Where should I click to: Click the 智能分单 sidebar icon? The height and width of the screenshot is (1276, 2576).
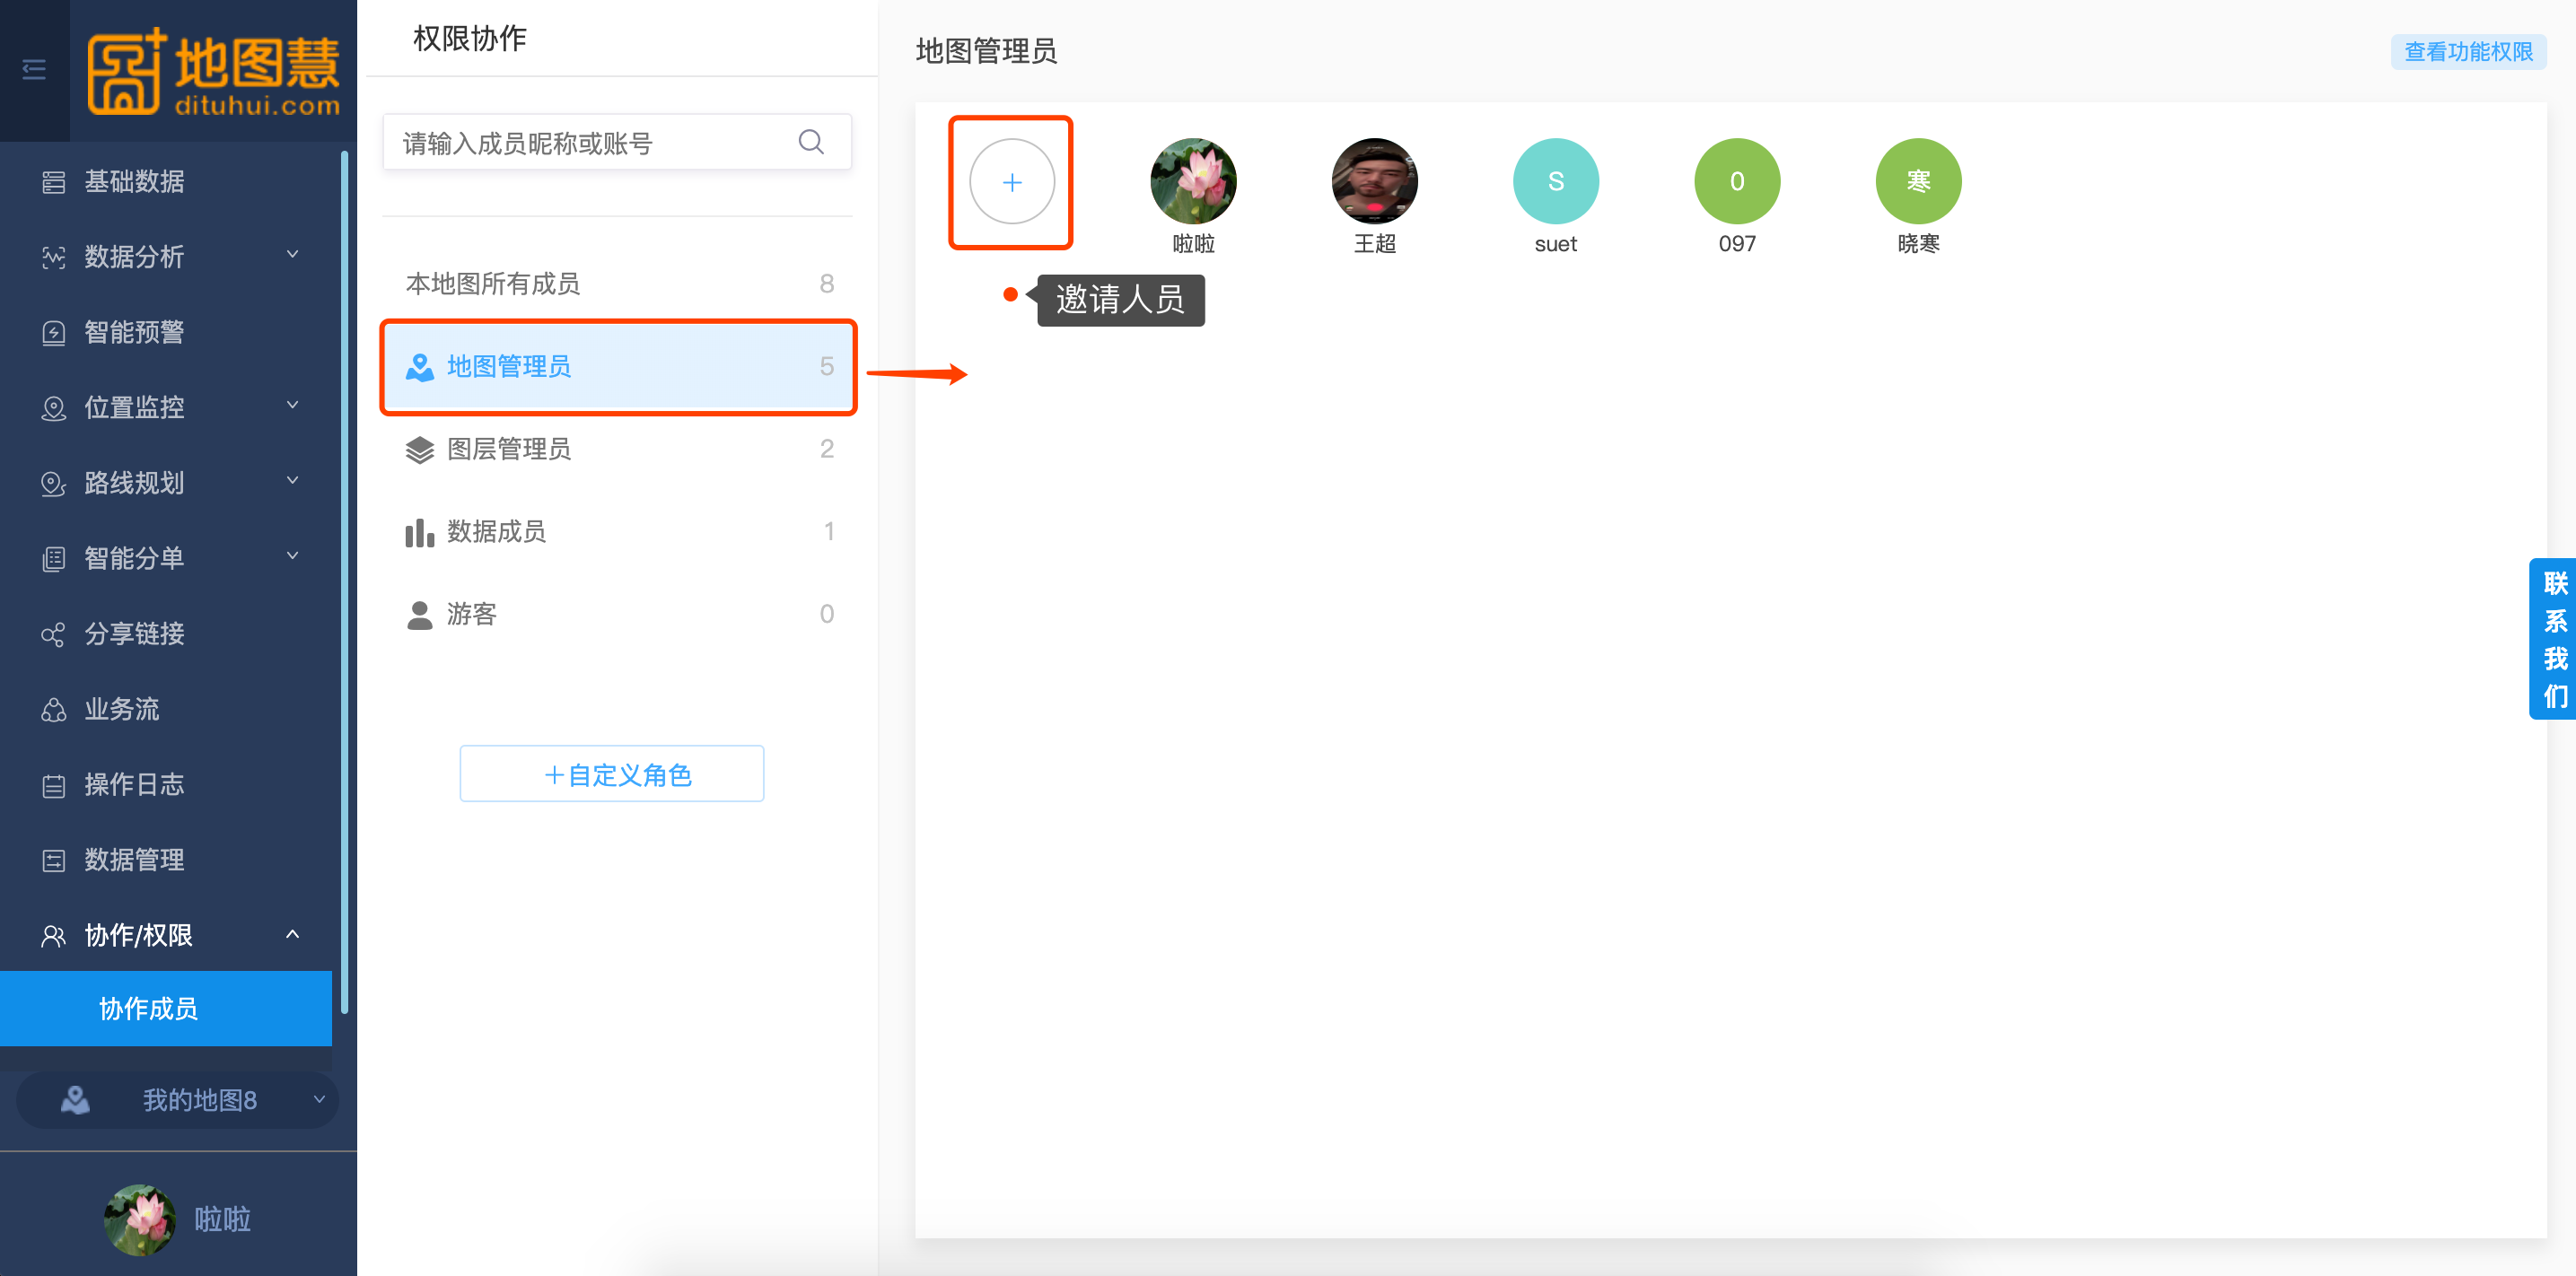tap(54, 559)
